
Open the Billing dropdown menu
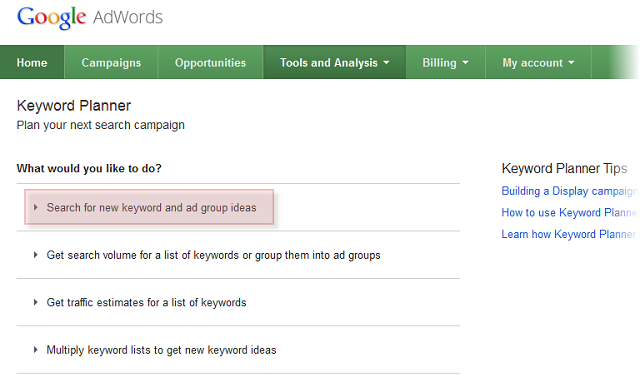pyautogui.click(x=445, y=62)
